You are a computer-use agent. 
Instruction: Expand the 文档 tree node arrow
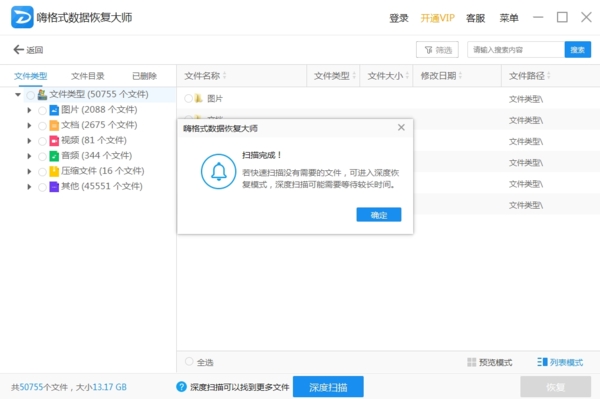[29, 125]
